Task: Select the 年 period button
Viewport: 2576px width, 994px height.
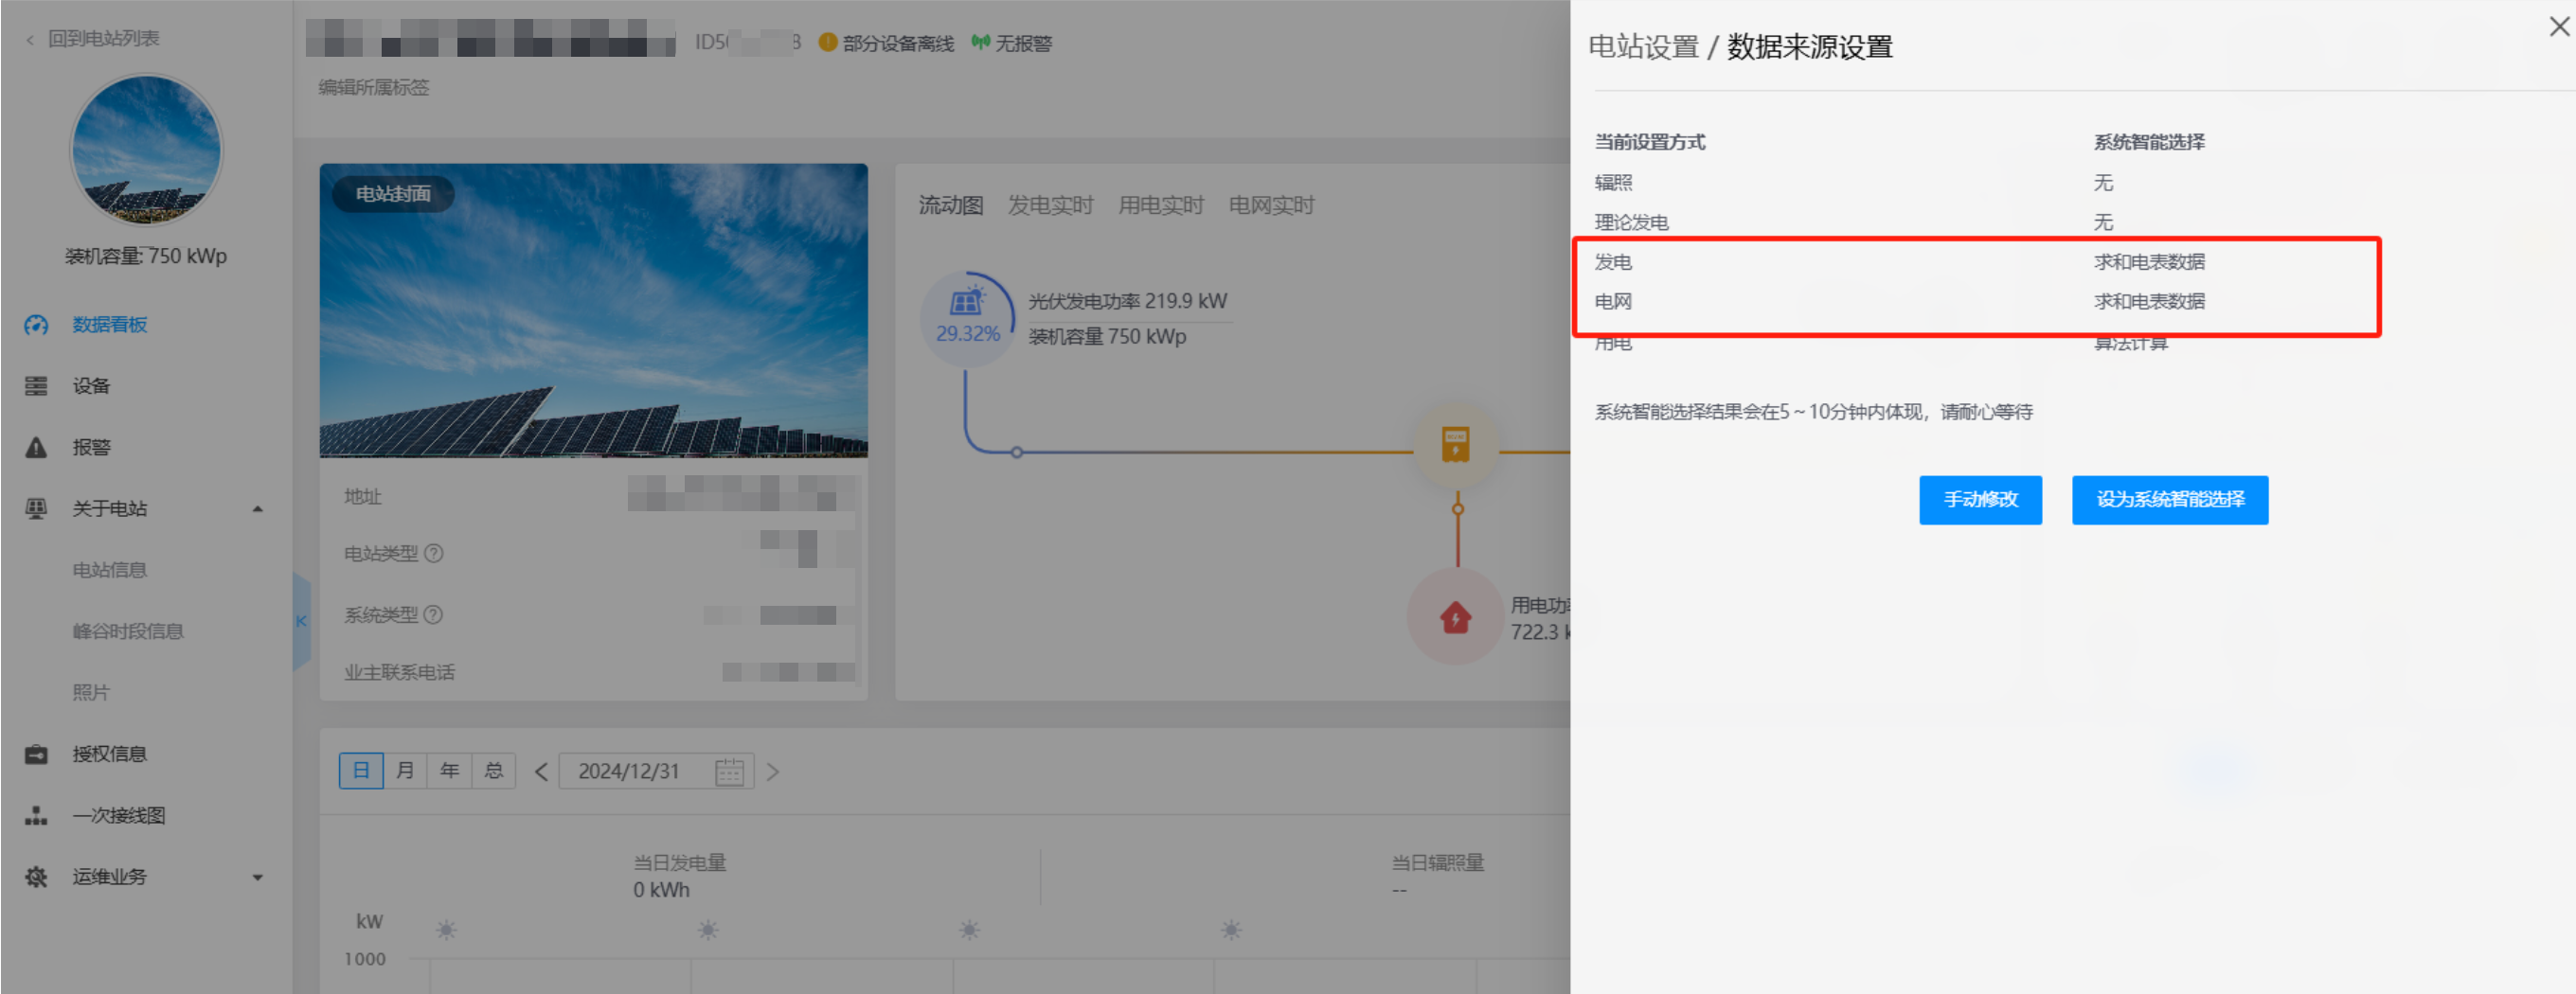Action: [450, 771]
